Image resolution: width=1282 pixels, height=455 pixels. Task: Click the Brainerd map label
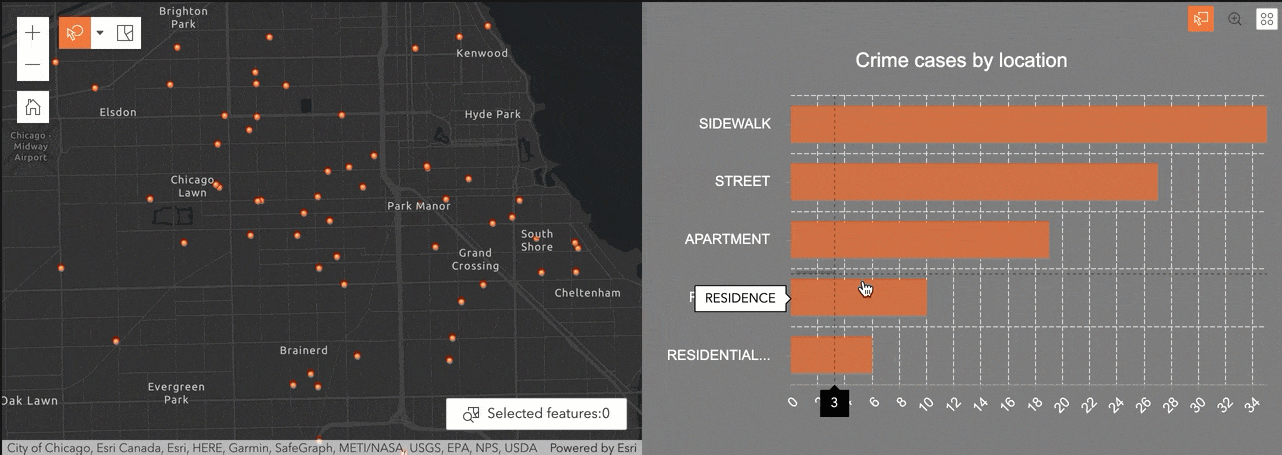pos(304,351)
